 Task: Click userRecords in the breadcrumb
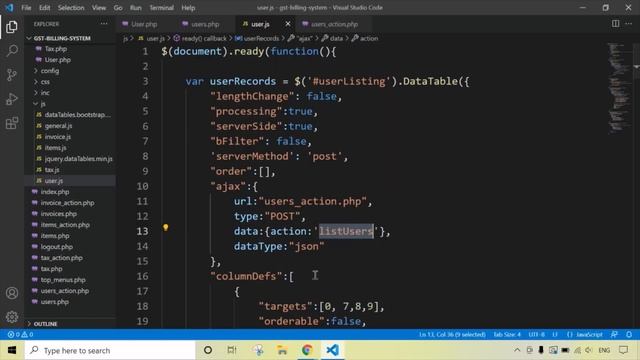coord(261,38)
